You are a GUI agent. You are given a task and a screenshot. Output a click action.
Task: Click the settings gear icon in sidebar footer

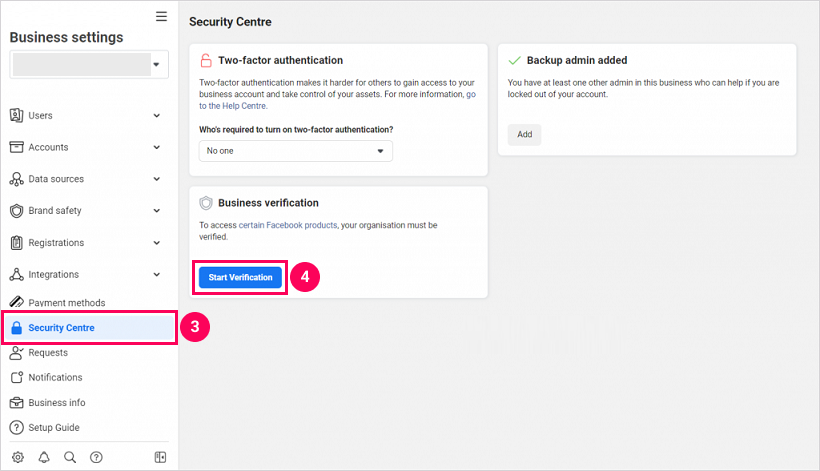(17, 457)
